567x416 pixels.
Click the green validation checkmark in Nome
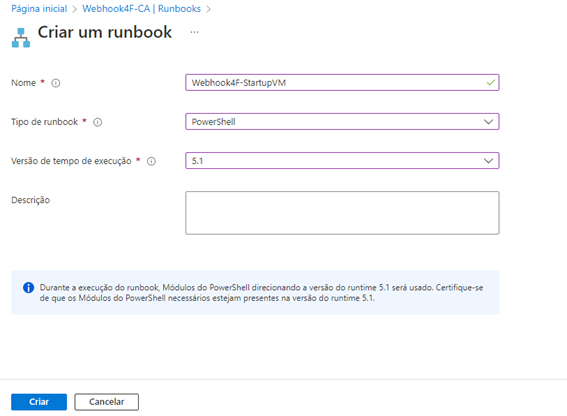pos(491,82)
